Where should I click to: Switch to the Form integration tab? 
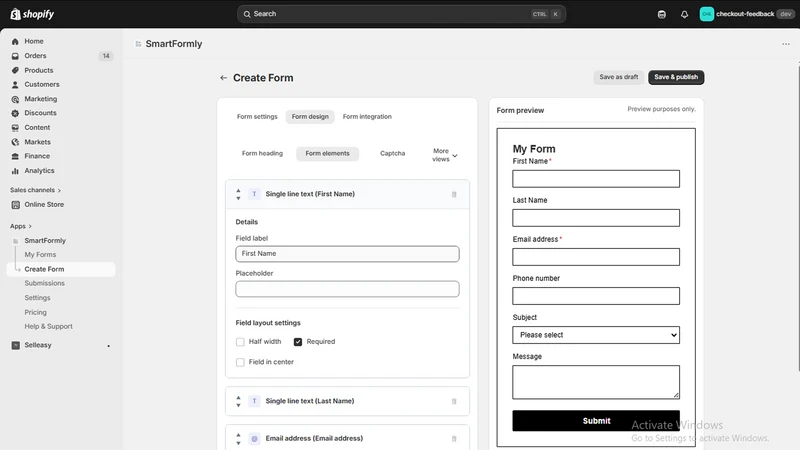[x=367, y=117]
